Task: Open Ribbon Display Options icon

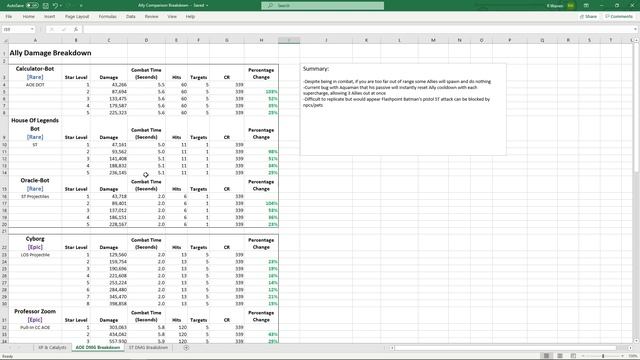Action: click(x=586, y=6)
